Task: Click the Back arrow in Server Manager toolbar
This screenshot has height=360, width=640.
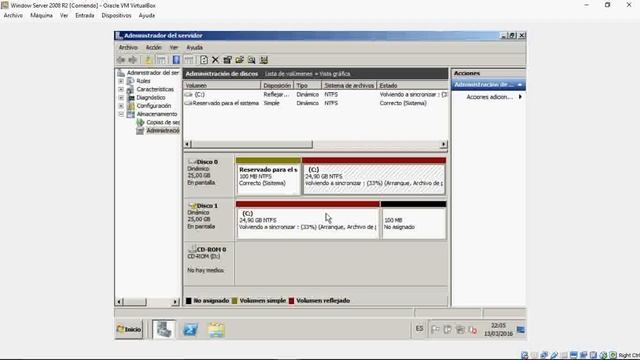Action: [121, 60]
